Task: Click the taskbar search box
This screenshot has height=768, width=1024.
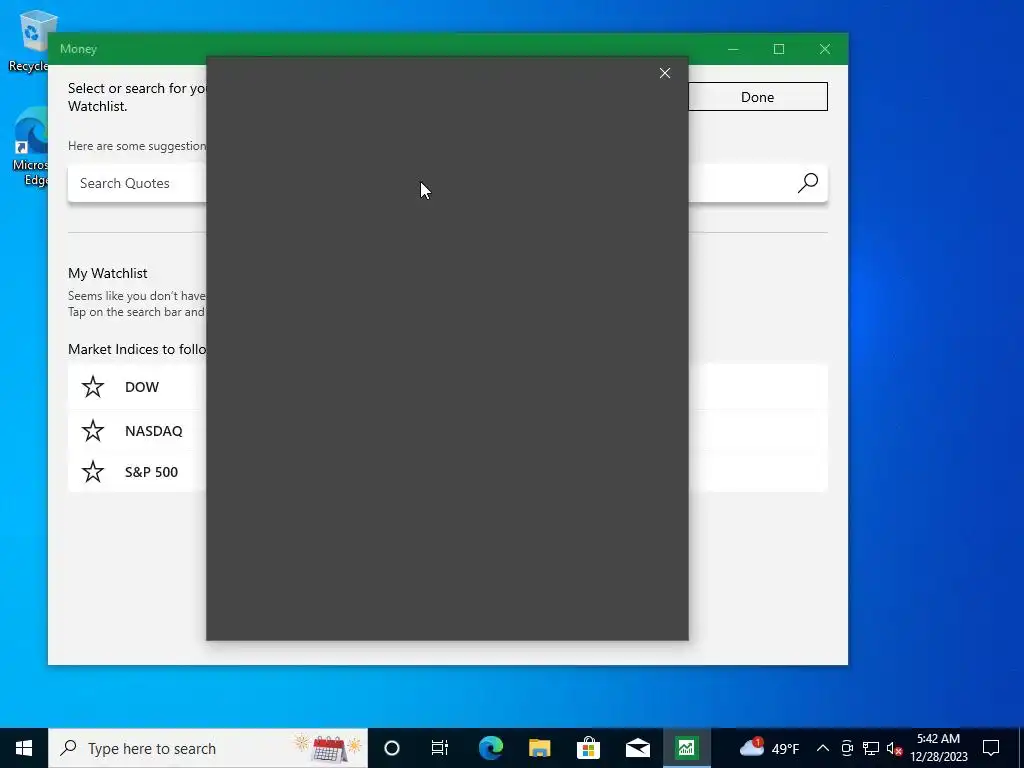Action: (x=208, y=748)
